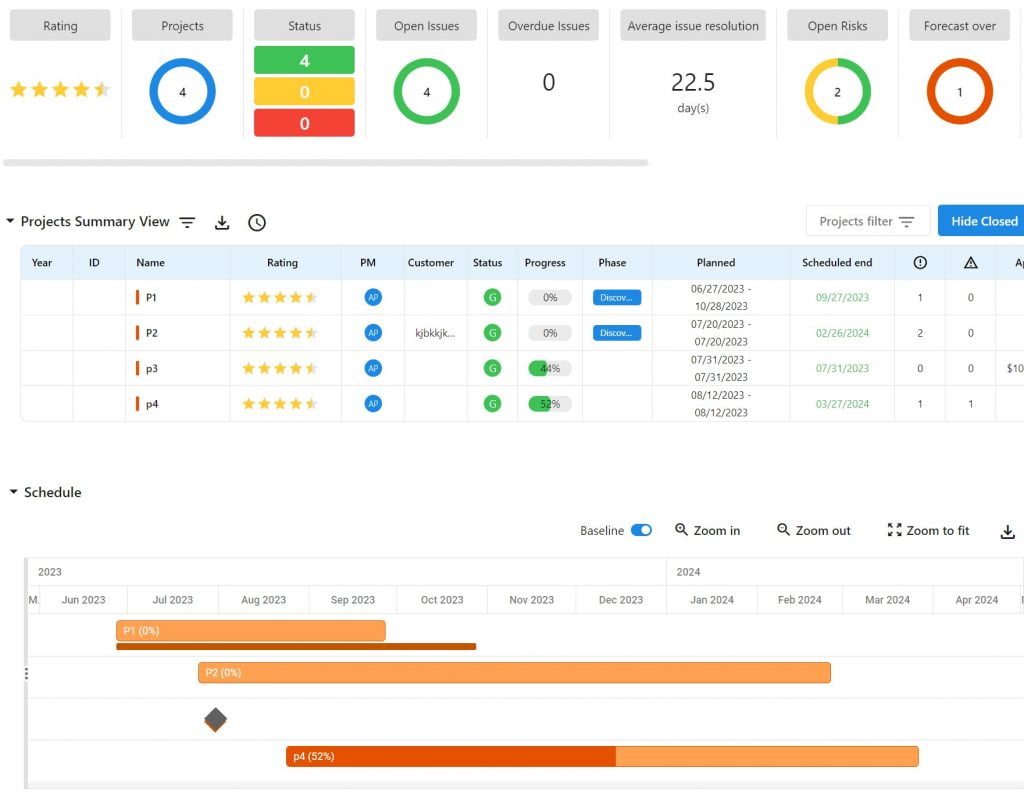Click the Average issue resolution header
The height and width of the screenshot is (796, 1024).
(693, 25)
